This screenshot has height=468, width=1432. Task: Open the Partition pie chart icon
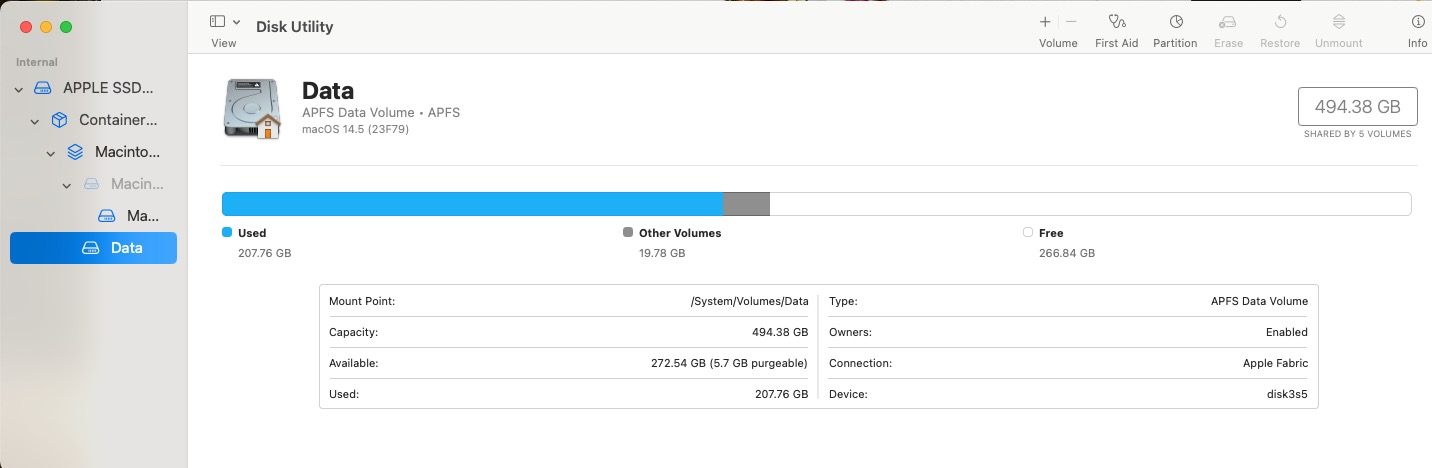(1176, 21)
